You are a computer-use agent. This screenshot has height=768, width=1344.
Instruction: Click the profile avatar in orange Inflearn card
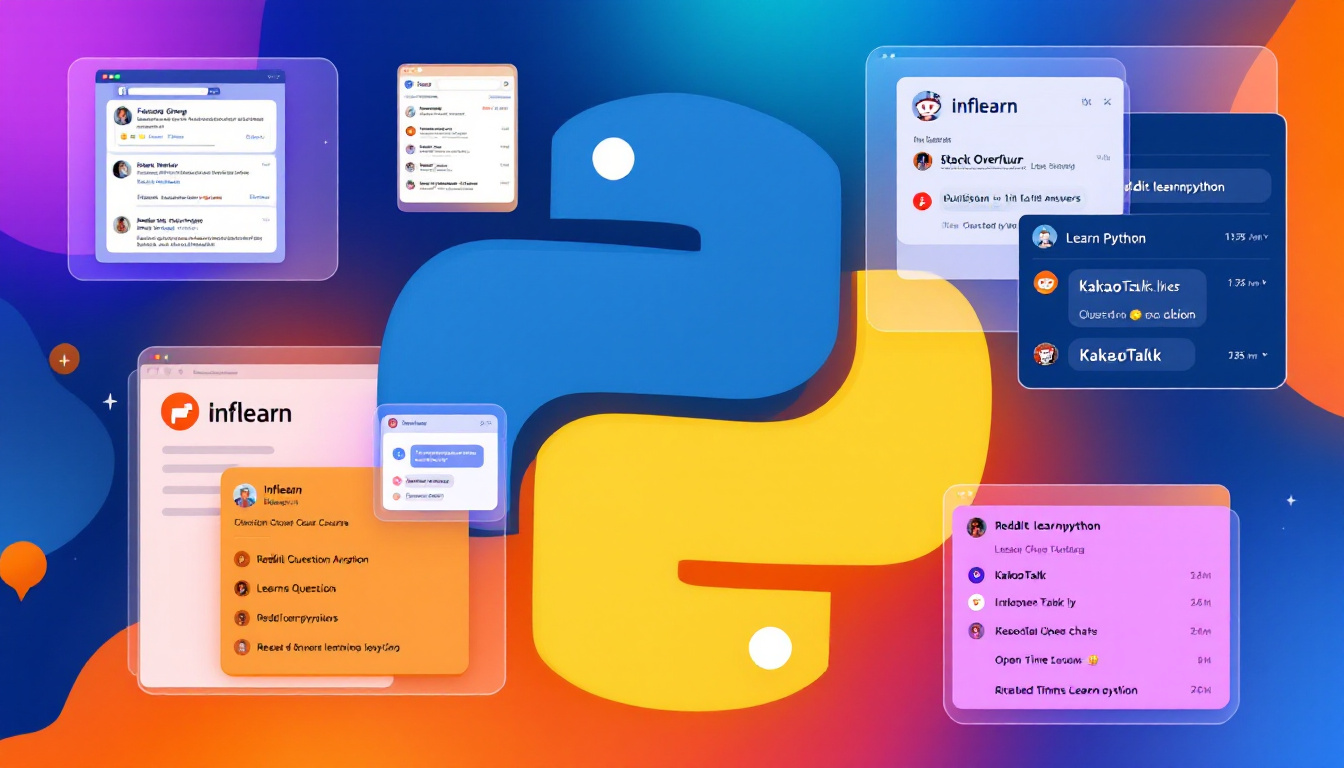point(245,496)
